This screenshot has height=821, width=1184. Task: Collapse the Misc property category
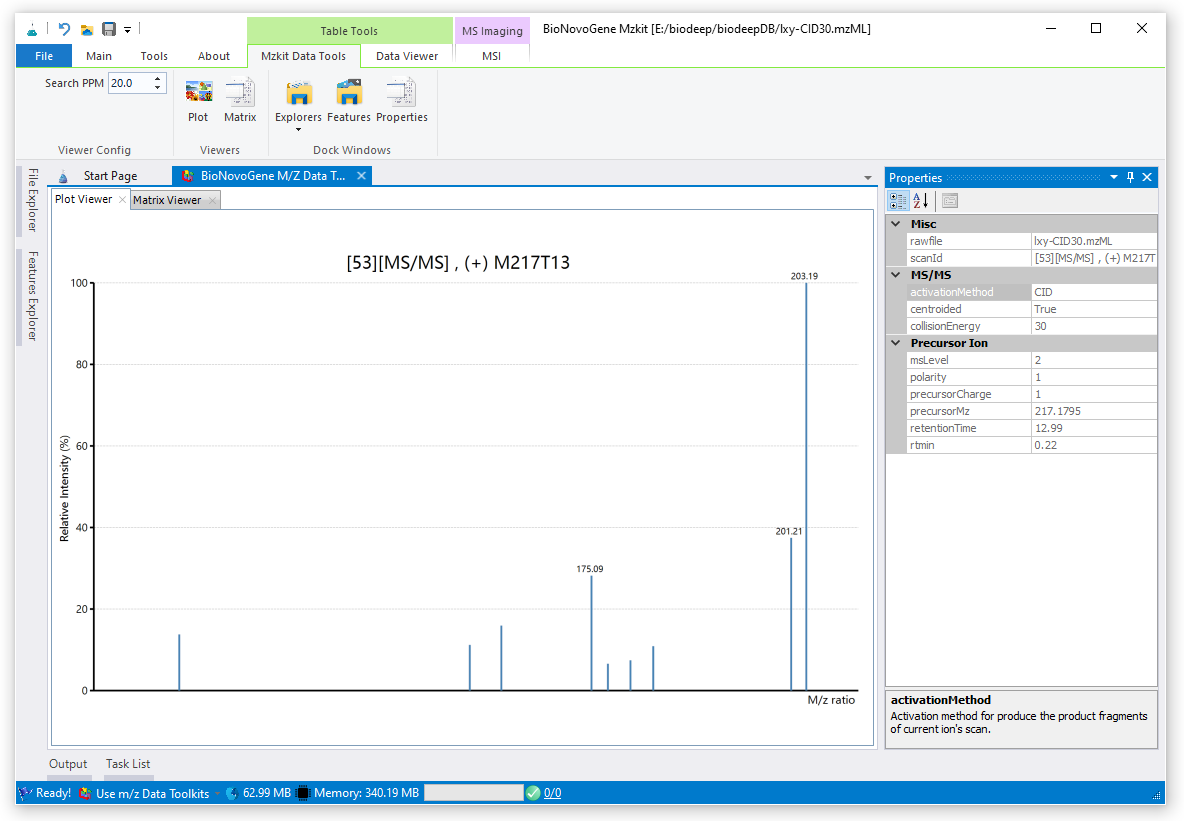click(896, 224)
